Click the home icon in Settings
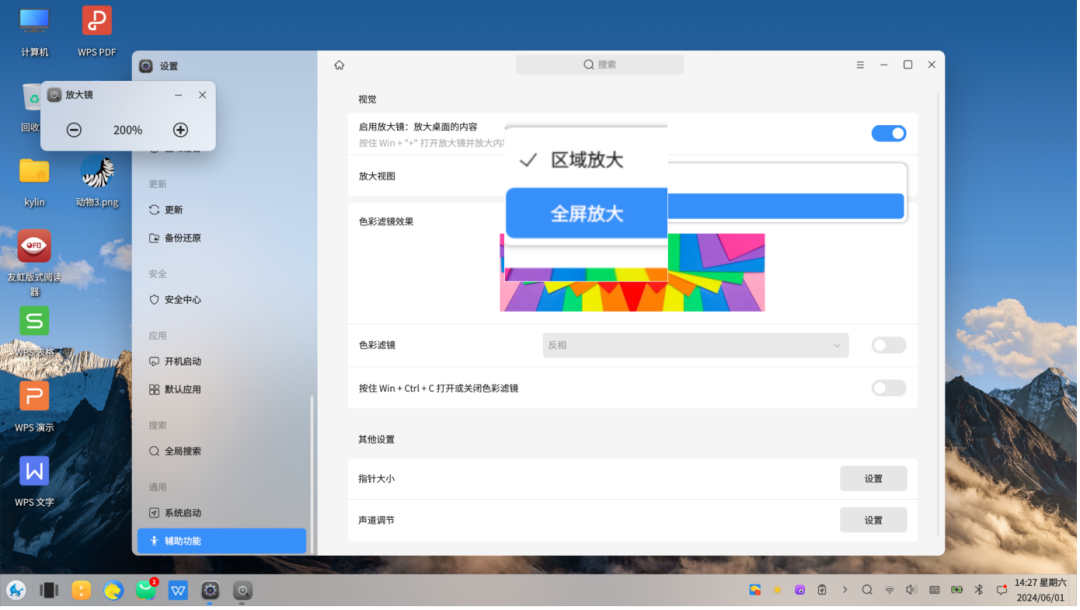This screenshot has height=610, width=1080. 339,65
